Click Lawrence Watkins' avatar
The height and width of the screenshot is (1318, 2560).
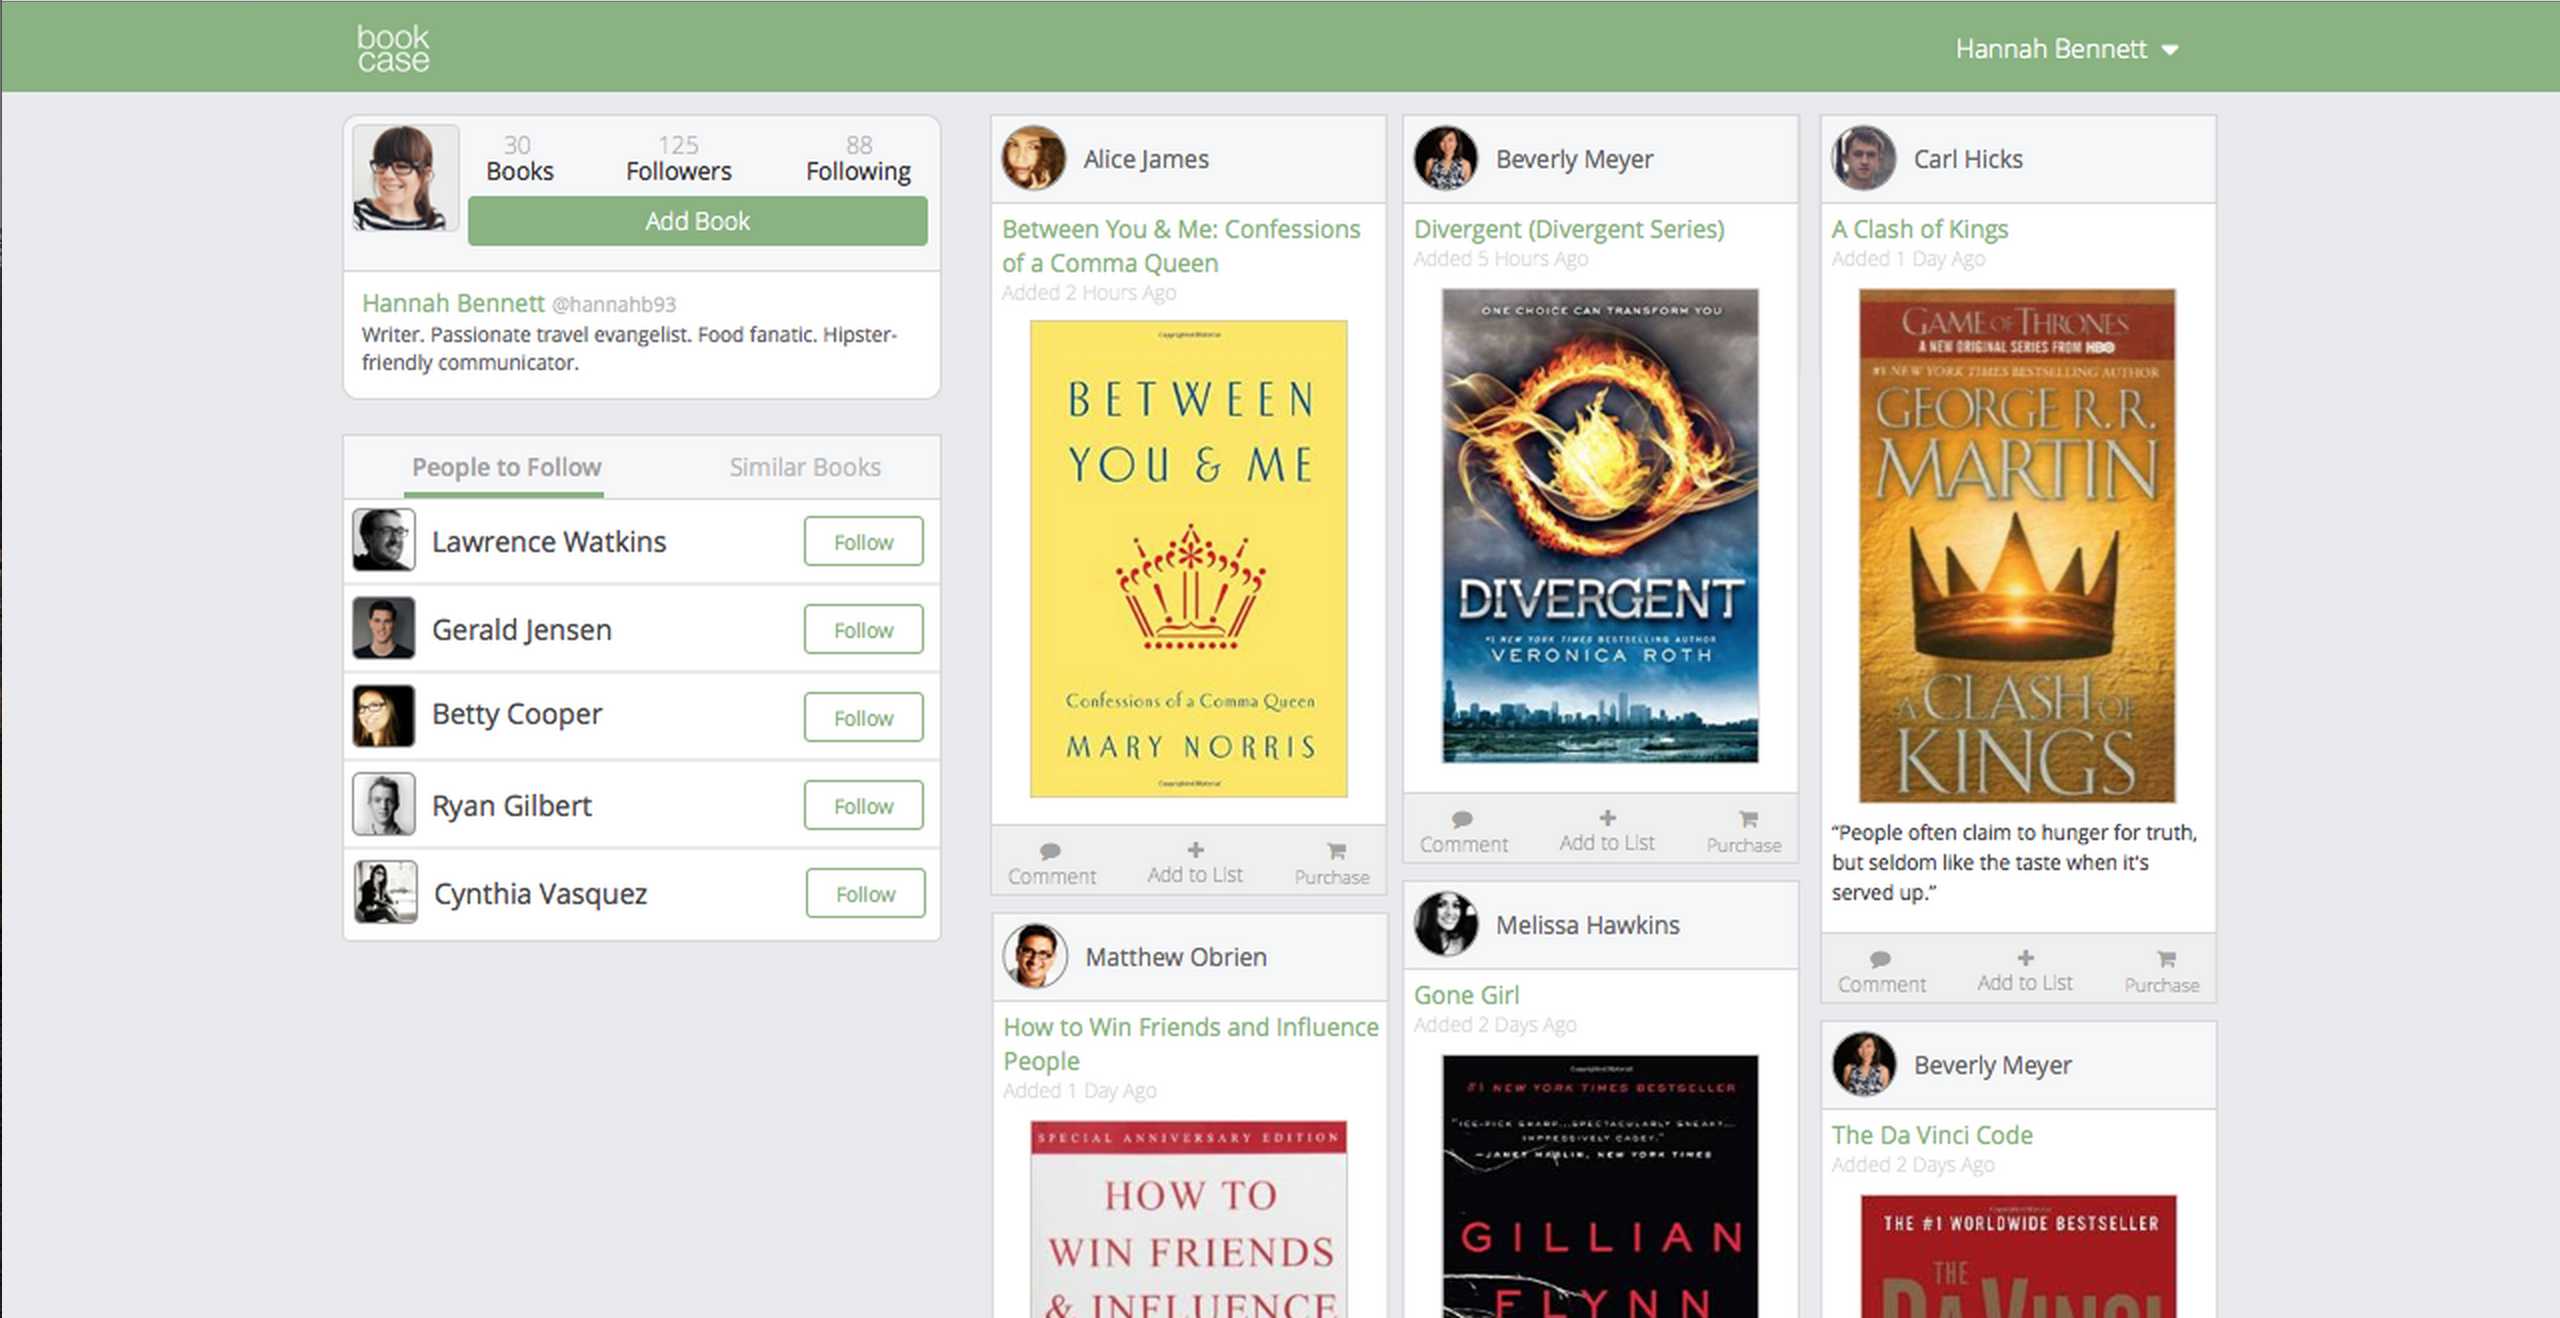384,540
